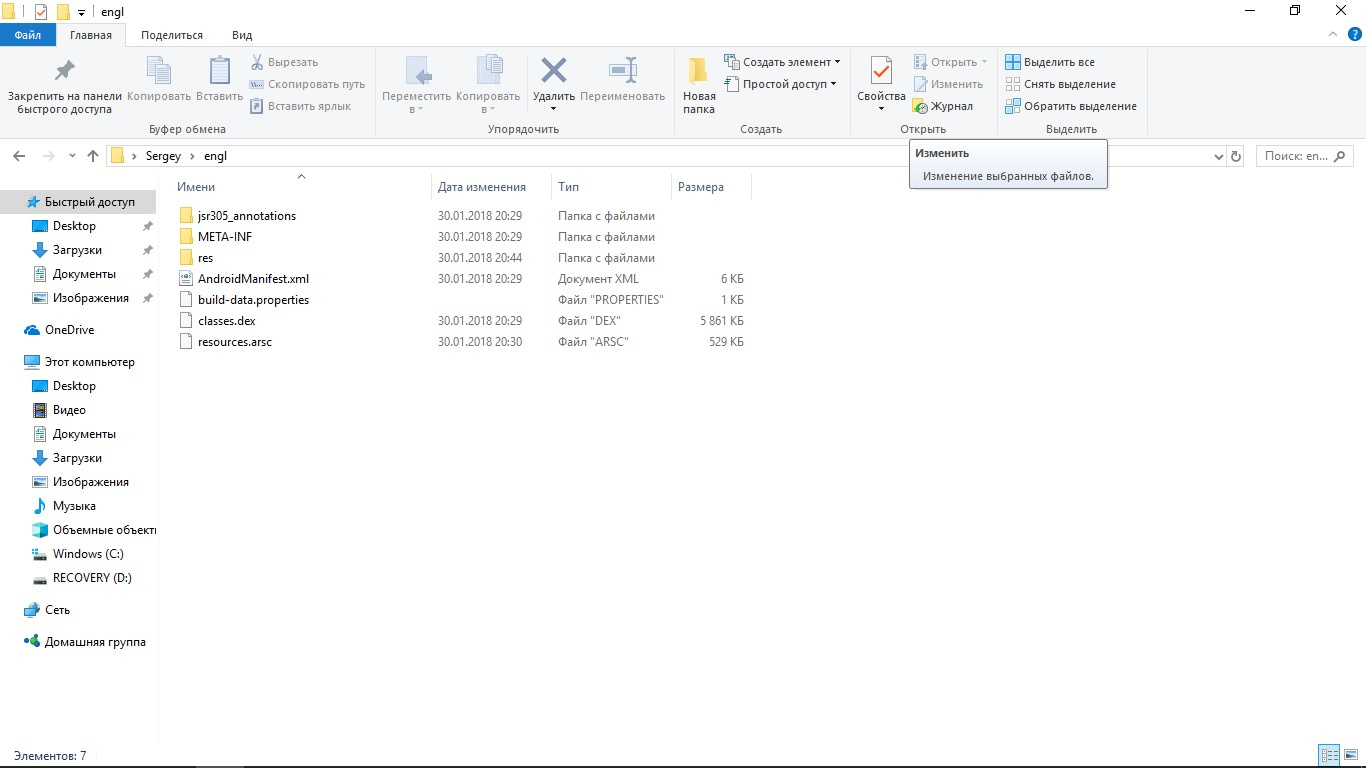Open the Журнал (History) item
This screenshot has width=1366, height=768.
(943, 106)
